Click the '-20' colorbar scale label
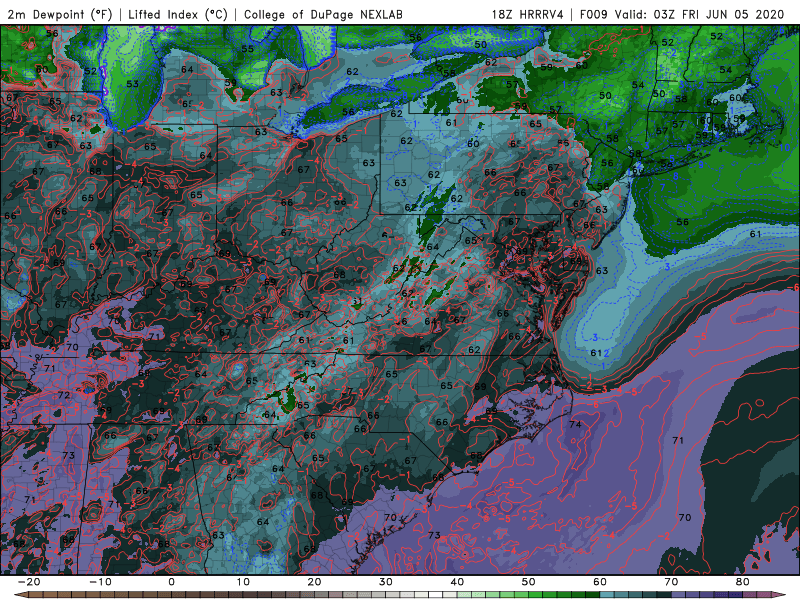800x600 pixels. (29, 582)
